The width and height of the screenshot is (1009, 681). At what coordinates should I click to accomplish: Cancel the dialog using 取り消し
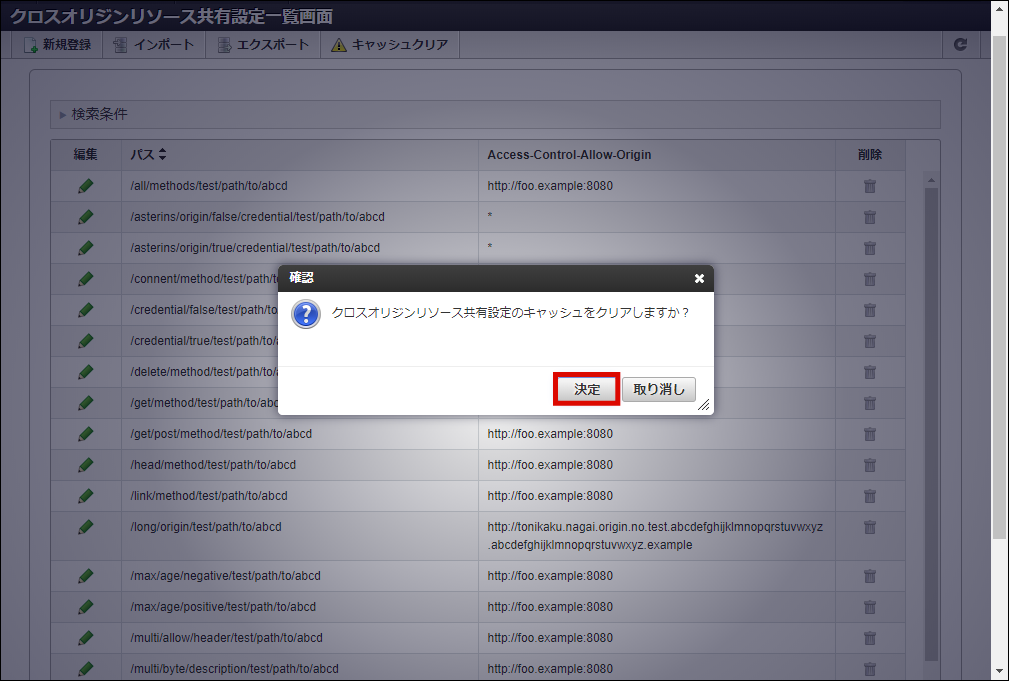(x=658, y=390)
